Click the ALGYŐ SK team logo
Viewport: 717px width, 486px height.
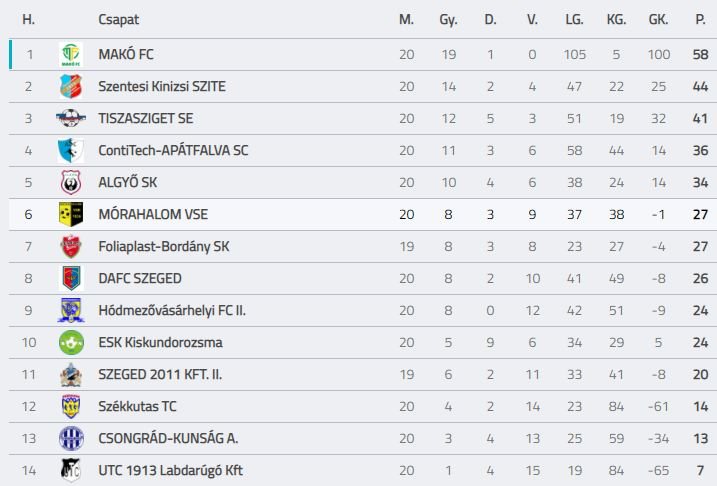click(x=70, y=183)
